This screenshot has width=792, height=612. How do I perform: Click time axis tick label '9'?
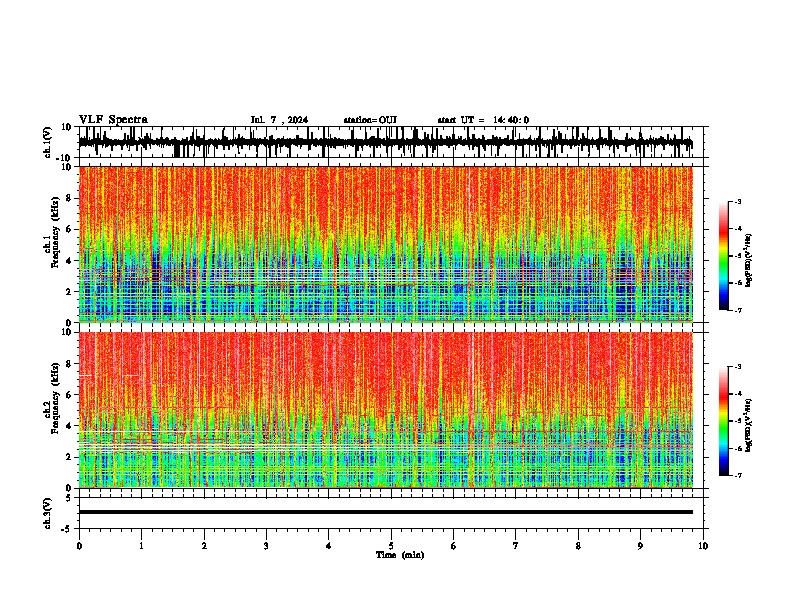[640, 546]
